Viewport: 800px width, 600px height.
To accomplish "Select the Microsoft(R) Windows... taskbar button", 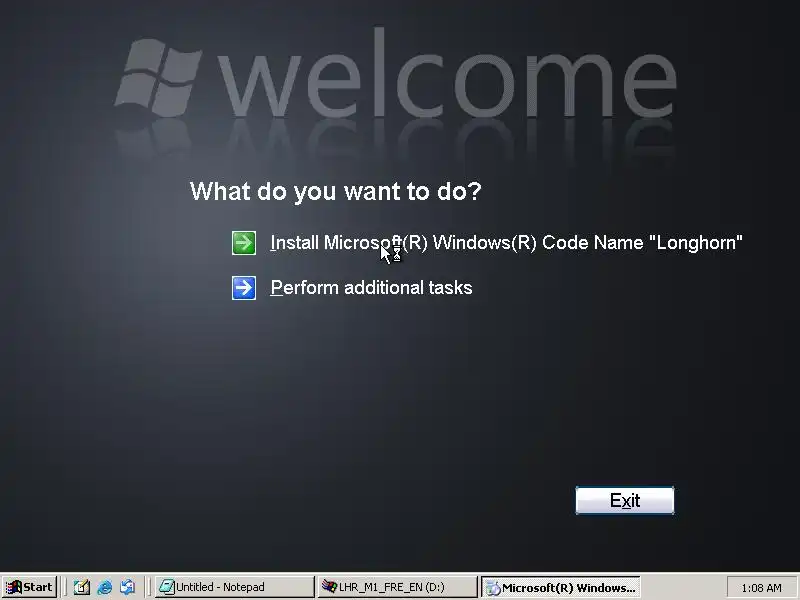I will click(x=560, y=587).
